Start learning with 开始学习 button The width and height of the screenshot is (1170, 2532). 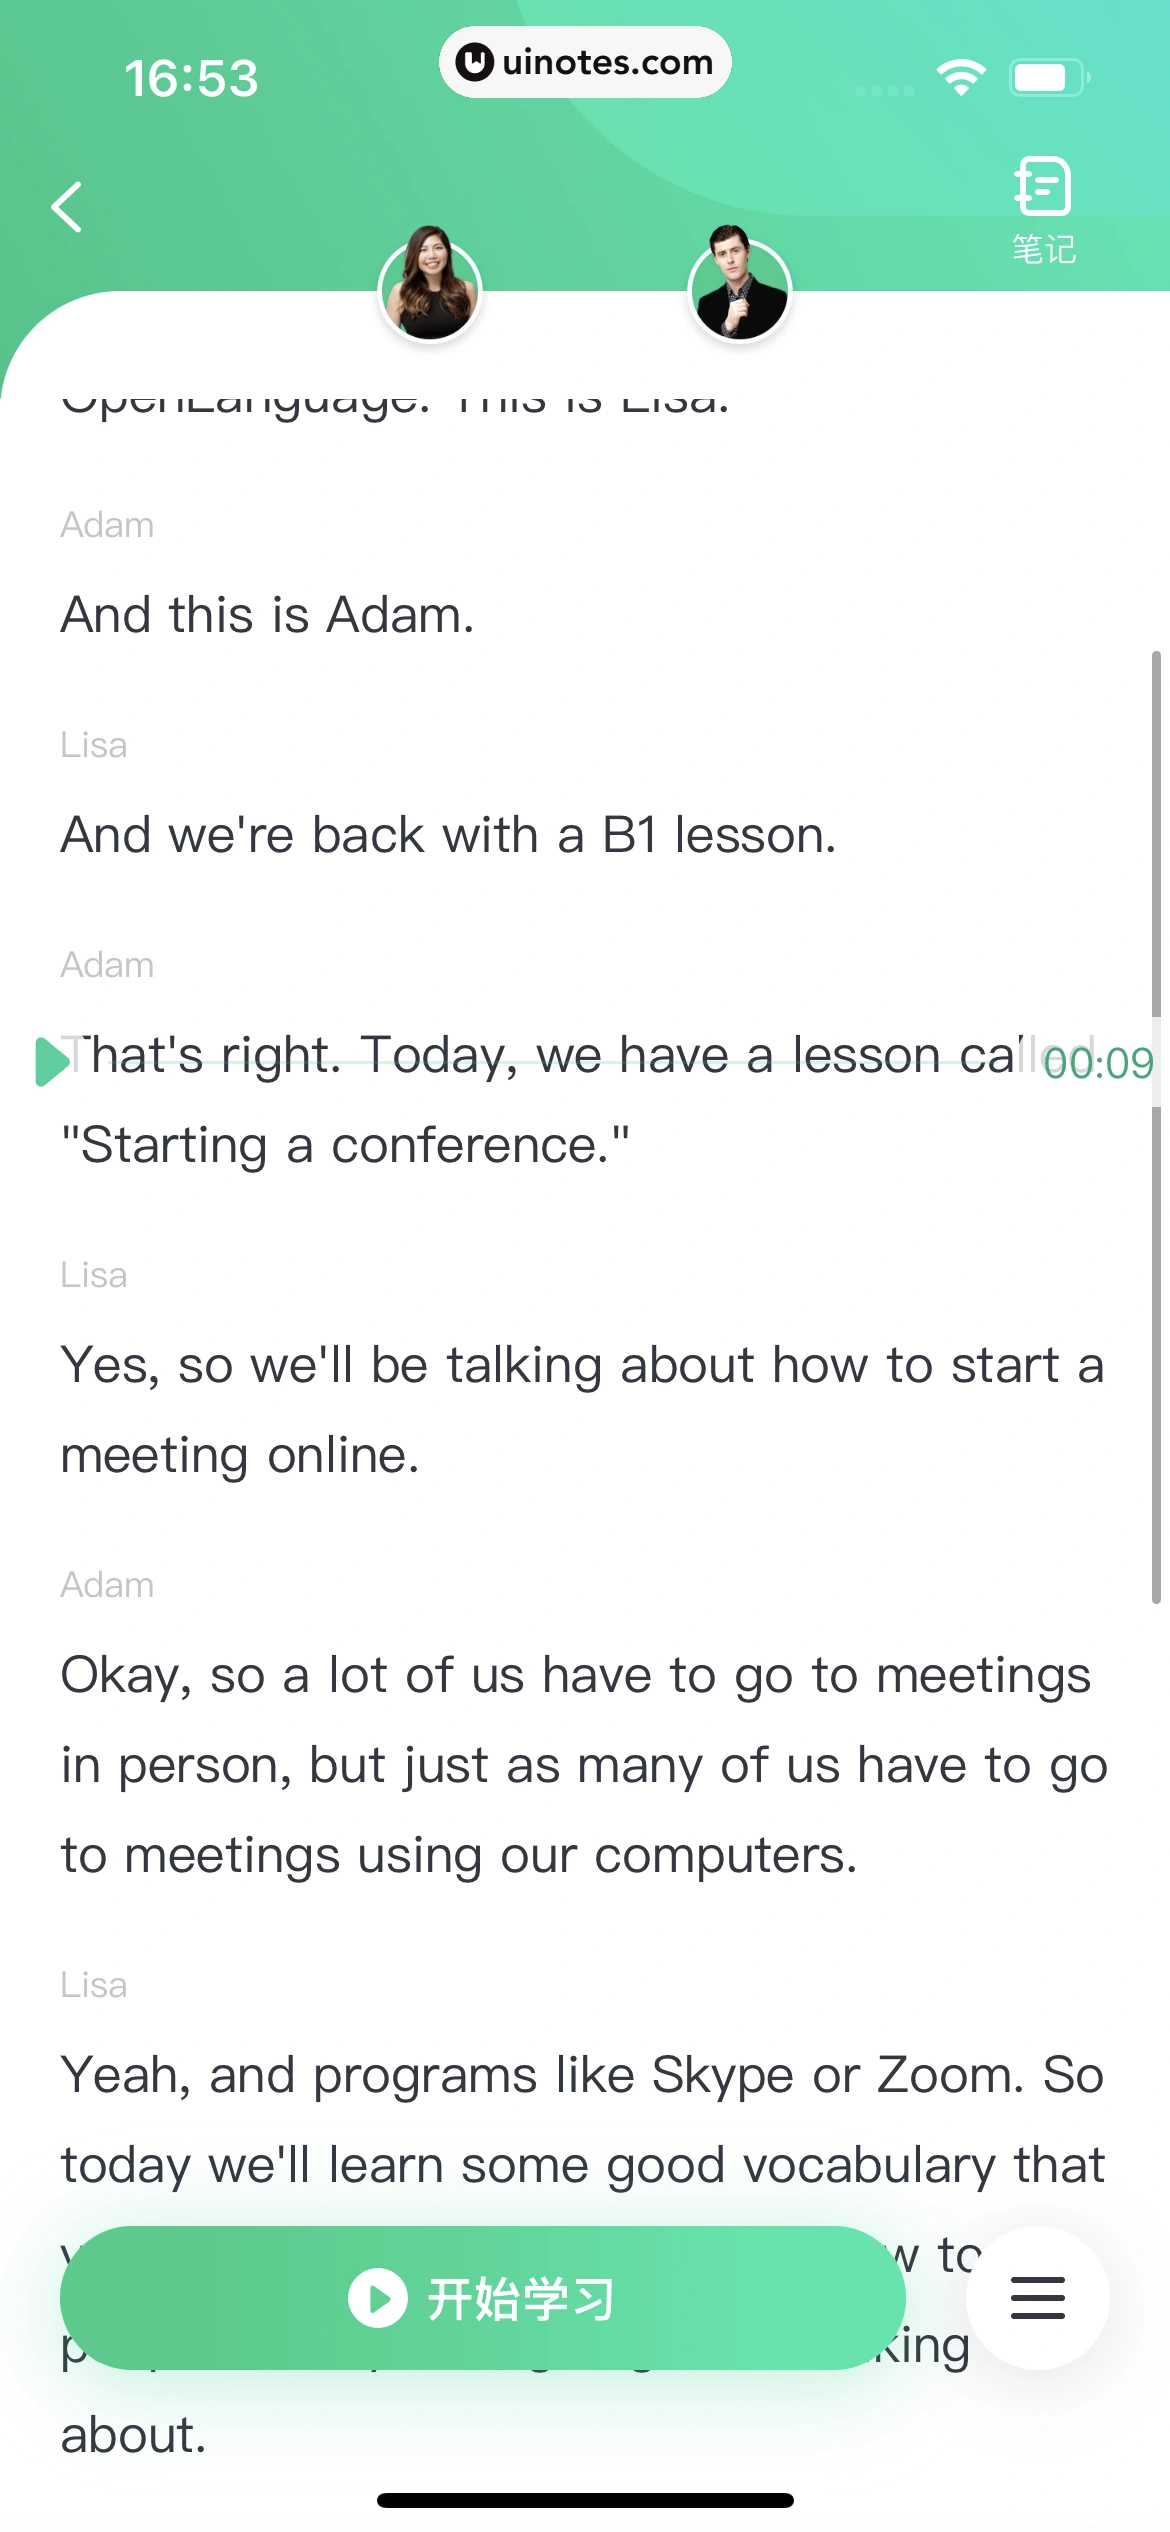point(482,2297)
